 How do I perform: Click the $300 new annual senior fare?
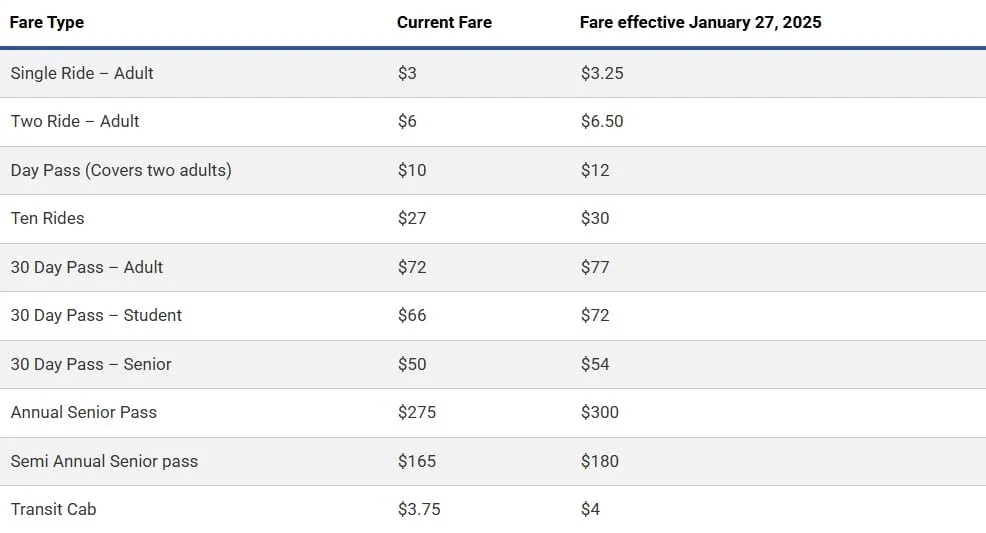coord(600,412)
